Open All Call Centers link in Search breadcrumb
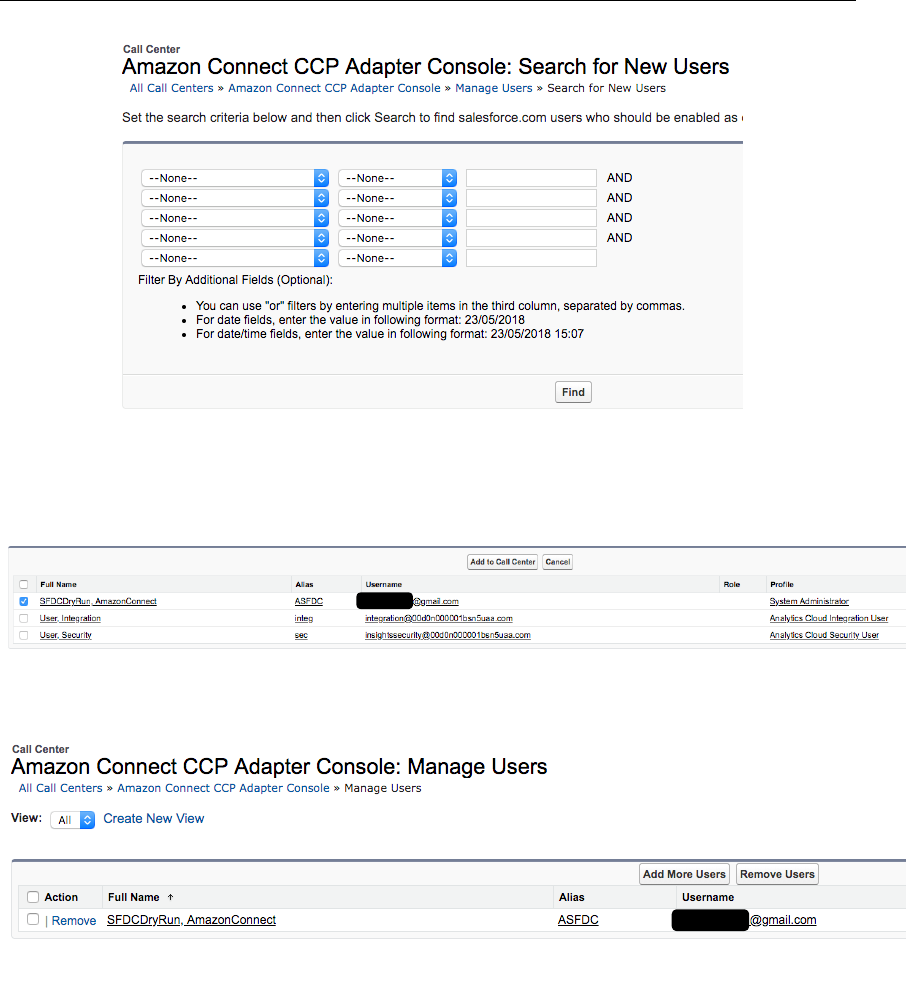906x994 pixels. coord(171,88)
